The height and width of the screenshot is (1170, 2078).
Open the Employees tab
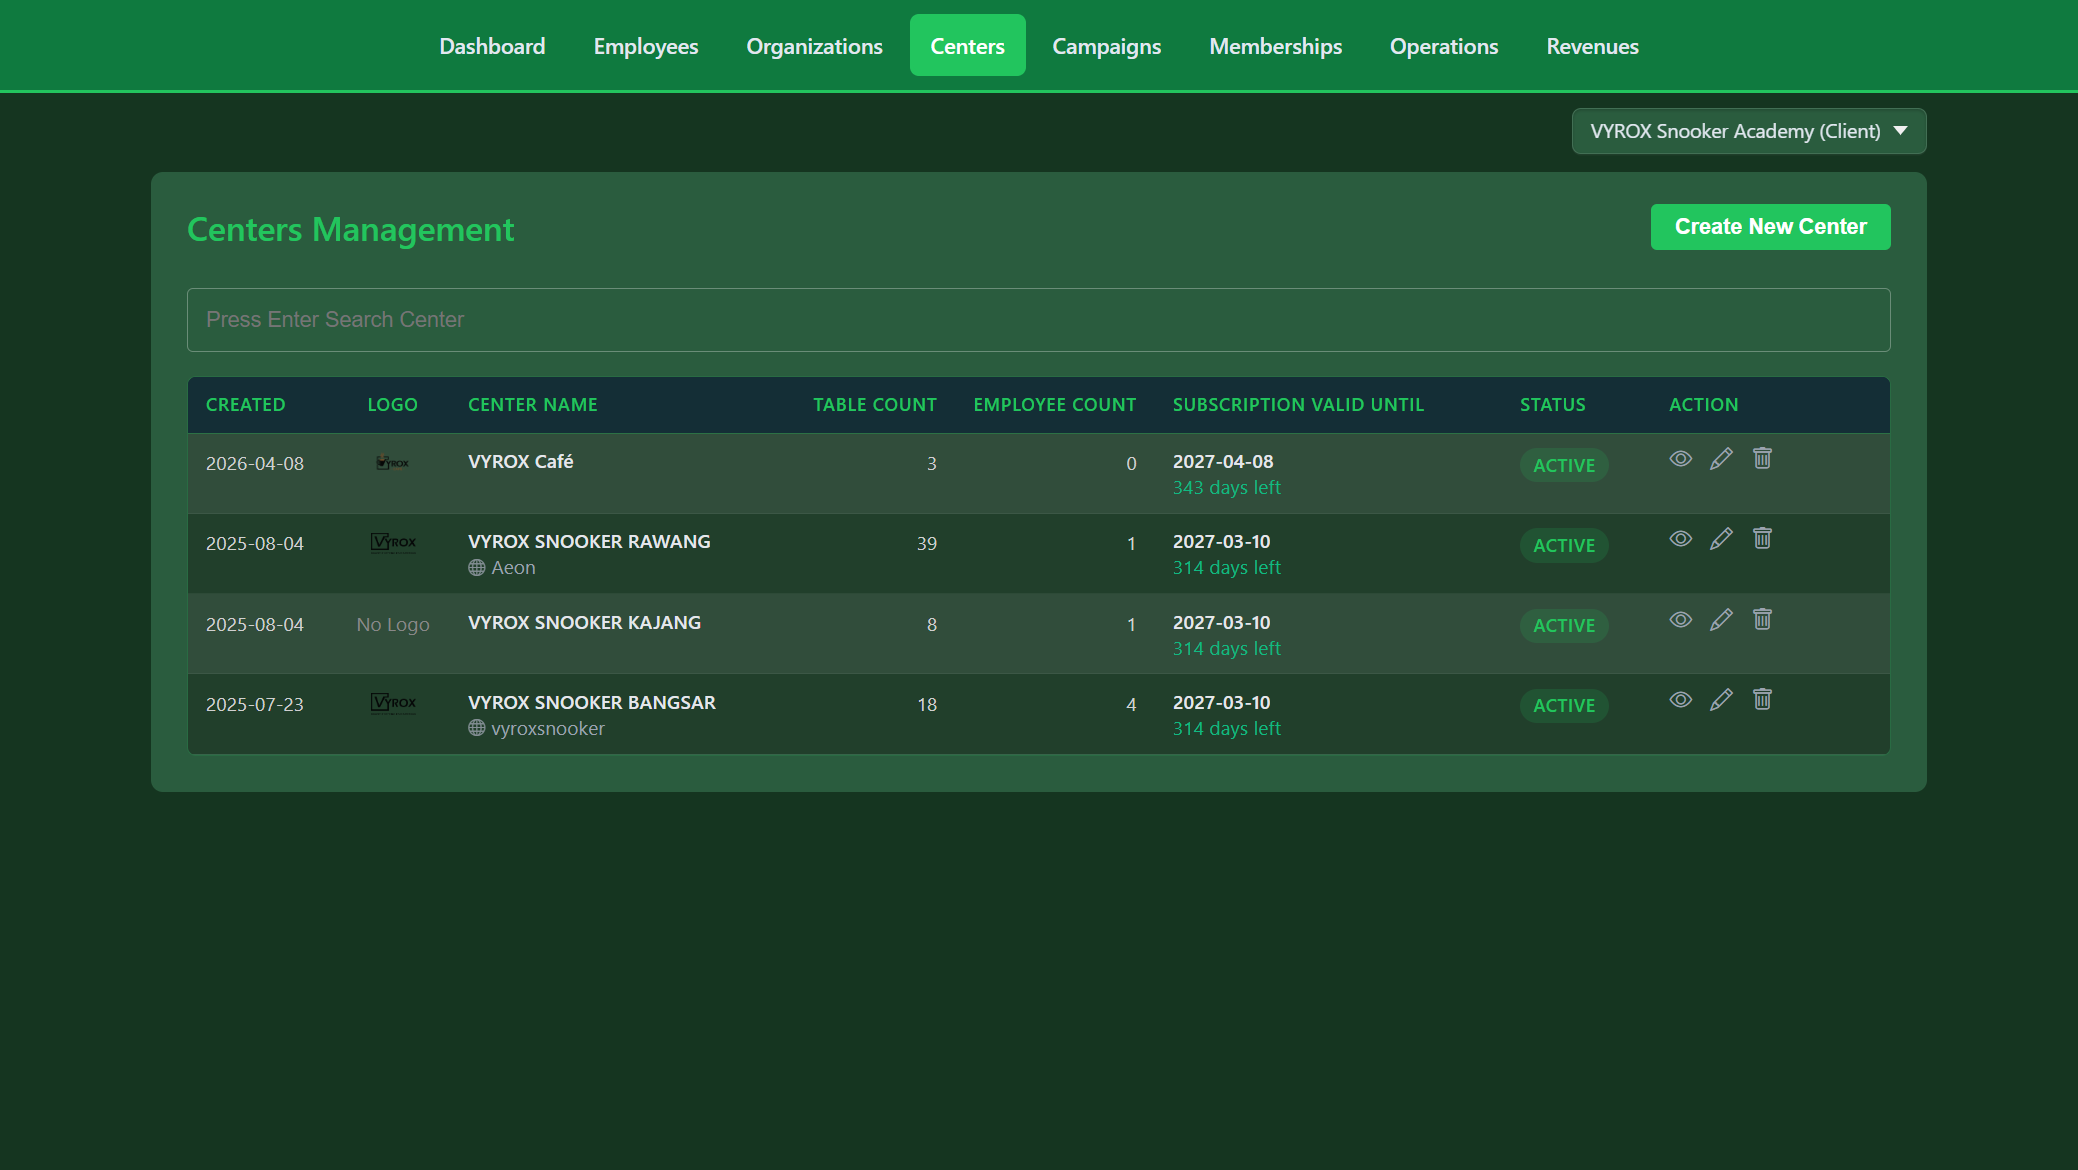coord(646,46)
